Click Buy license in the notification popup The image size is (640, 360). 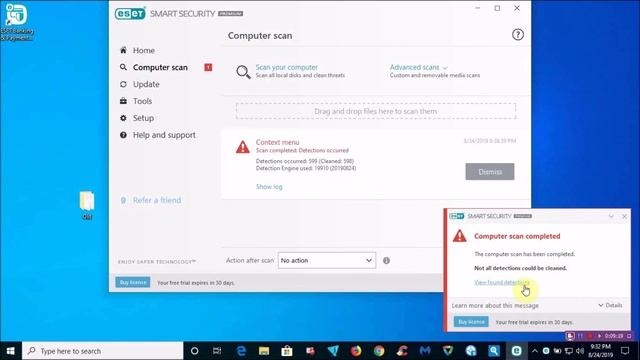click(471, 322)
